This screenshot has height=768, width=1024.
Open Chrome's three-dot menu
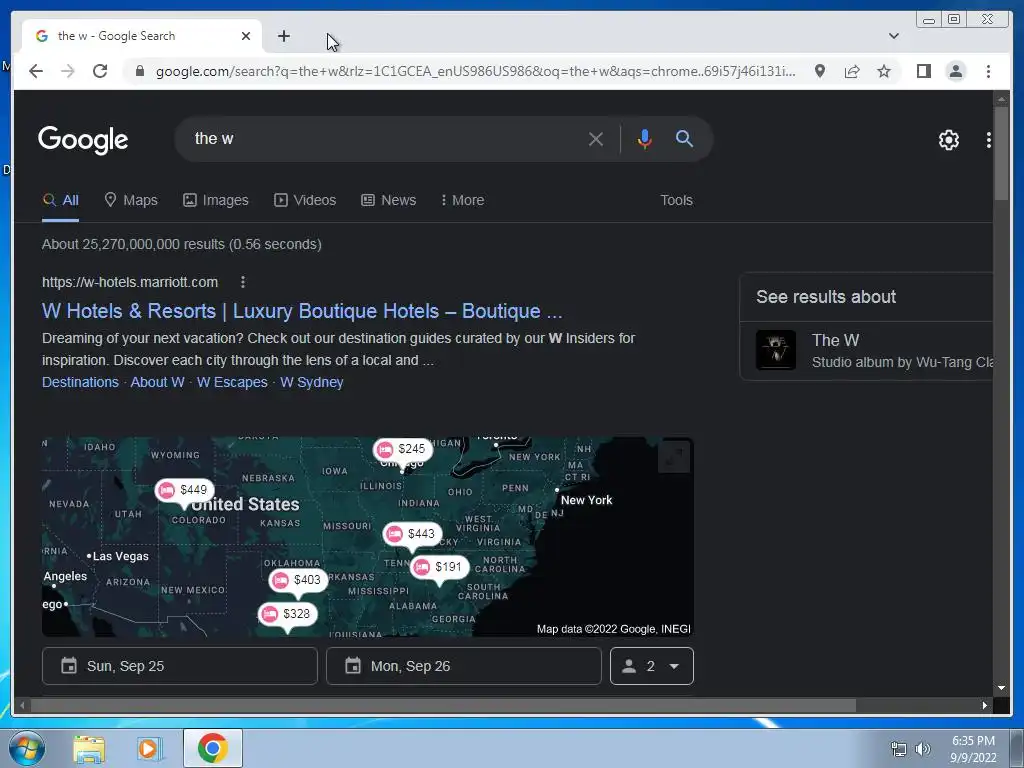[988, 71]
